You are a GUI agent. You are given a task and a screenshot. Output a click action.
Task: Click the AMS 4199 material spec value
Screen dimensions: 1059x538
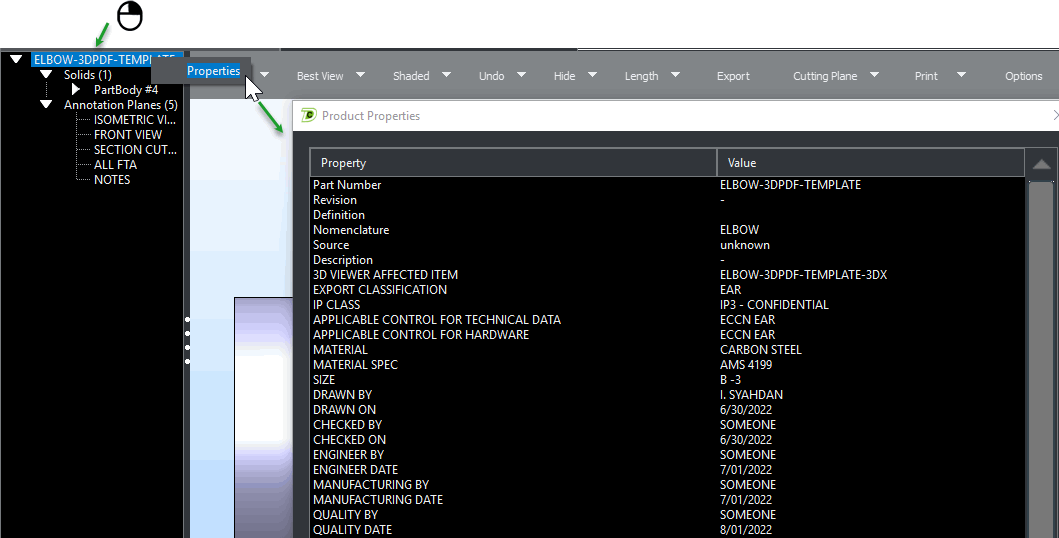coord(746,364)
